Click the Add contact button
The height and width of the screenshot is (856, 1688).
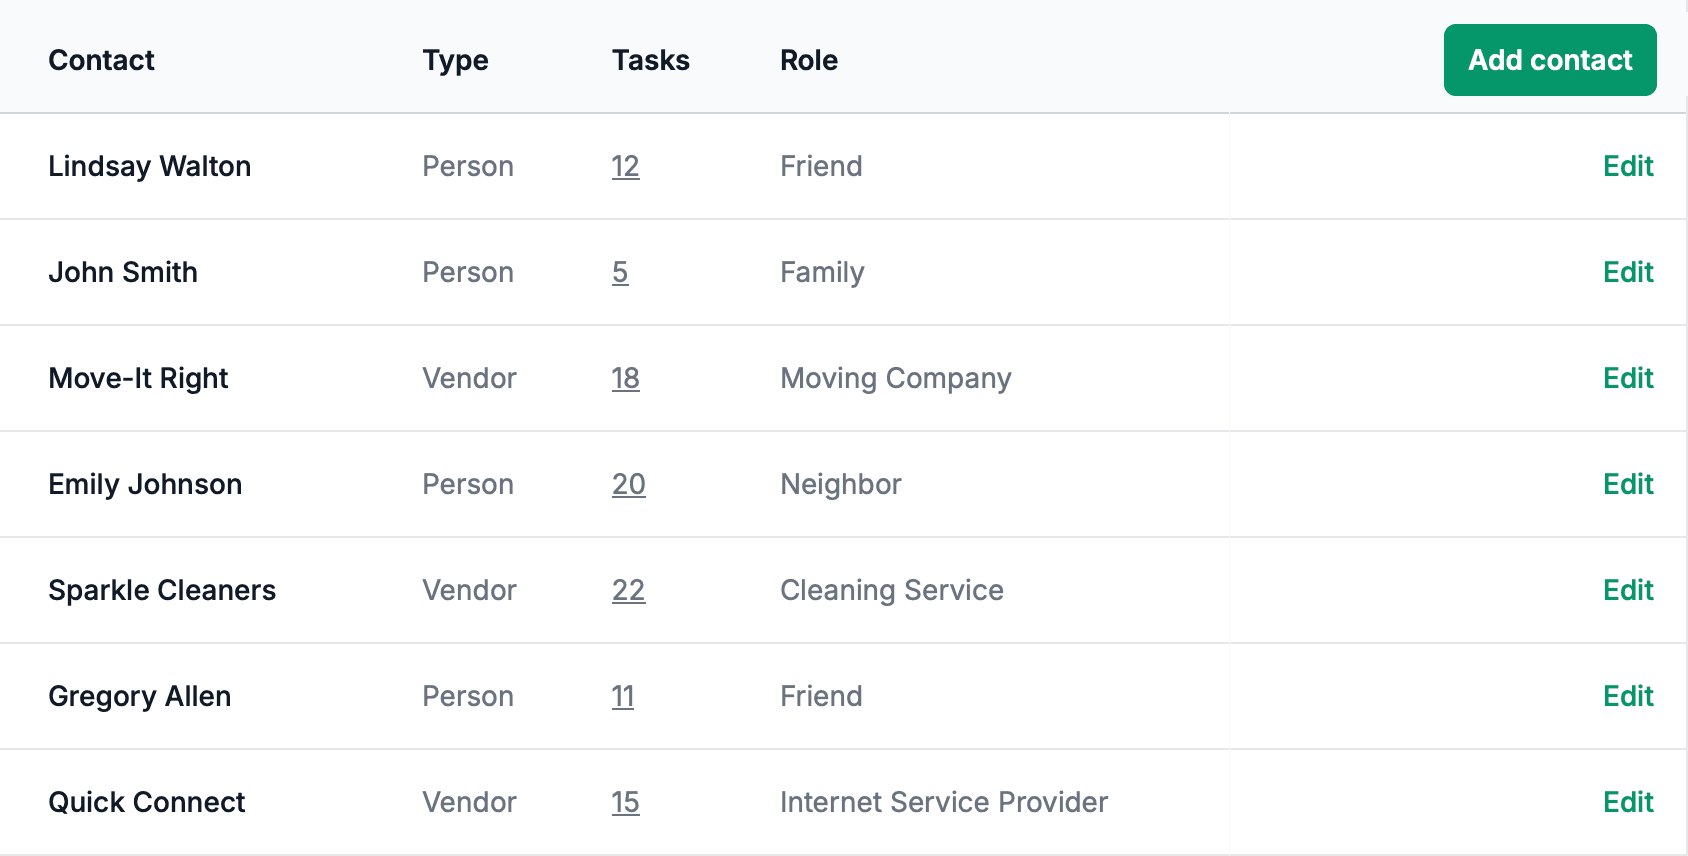coord(1549,60)
